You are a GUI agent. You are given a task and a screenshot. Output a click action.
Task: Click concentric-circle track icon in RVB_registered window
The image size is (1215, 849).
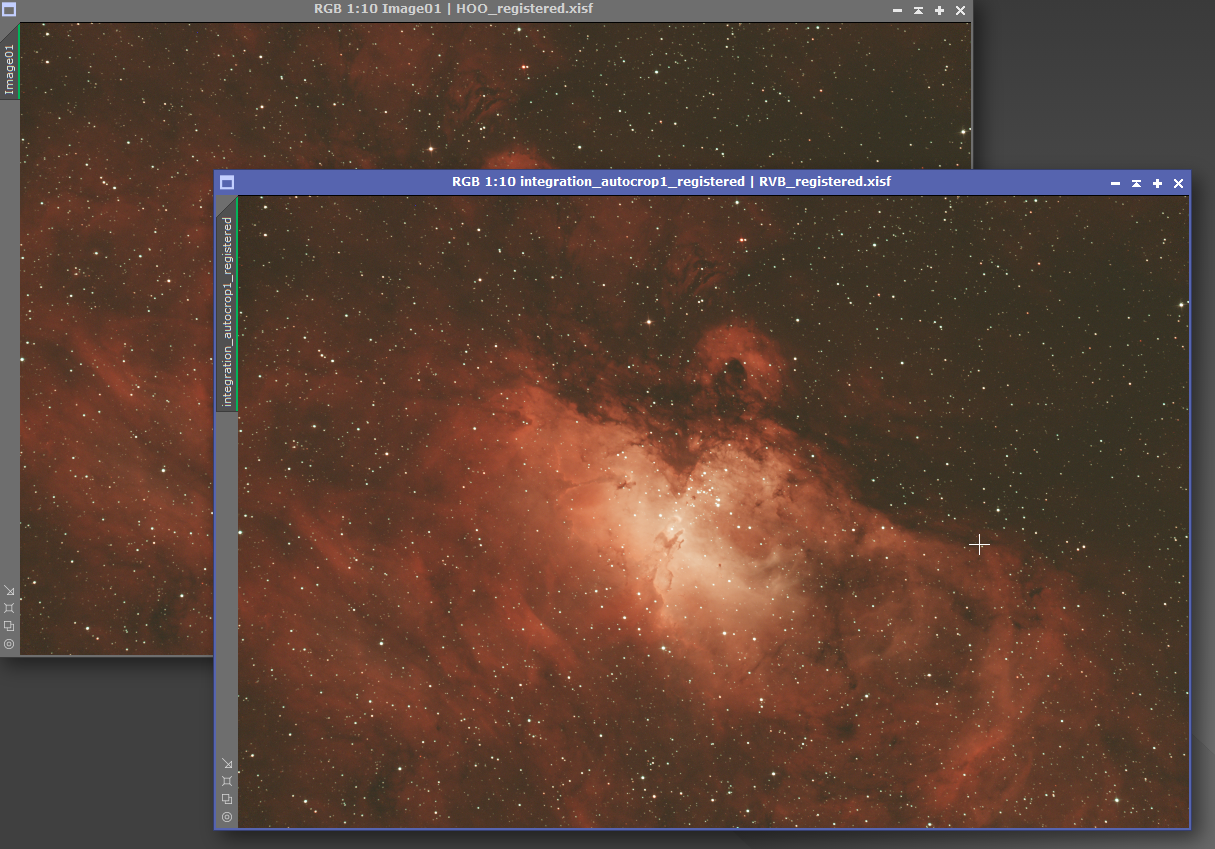click(x=227, y=817)
